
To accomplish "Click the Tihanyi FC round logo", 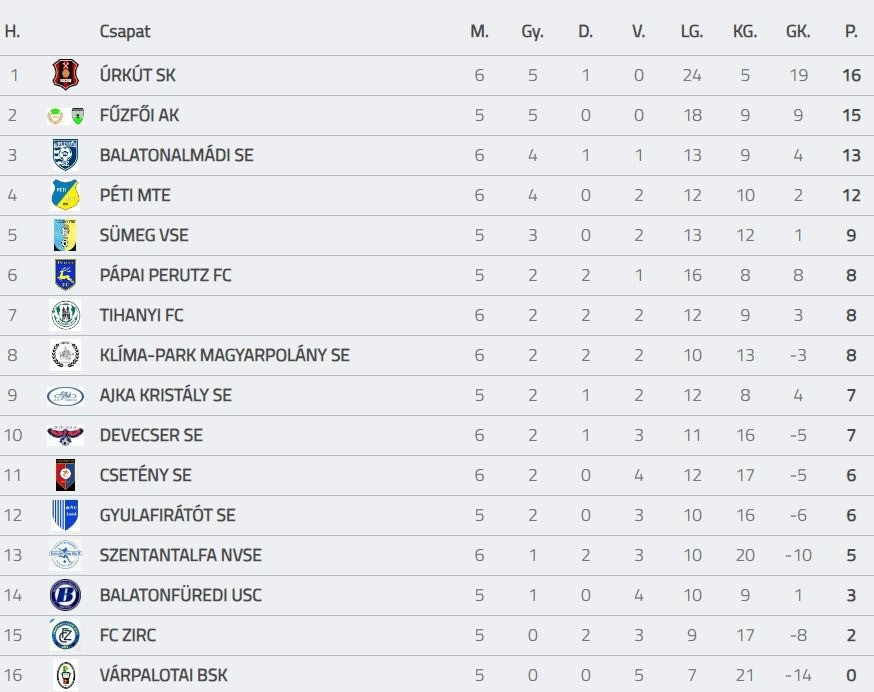I will click(x=65, y=315).
